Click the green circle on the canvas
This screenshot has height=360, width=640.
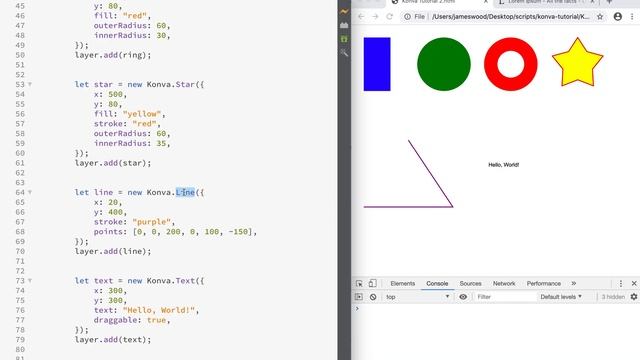(x=444, y=64)
